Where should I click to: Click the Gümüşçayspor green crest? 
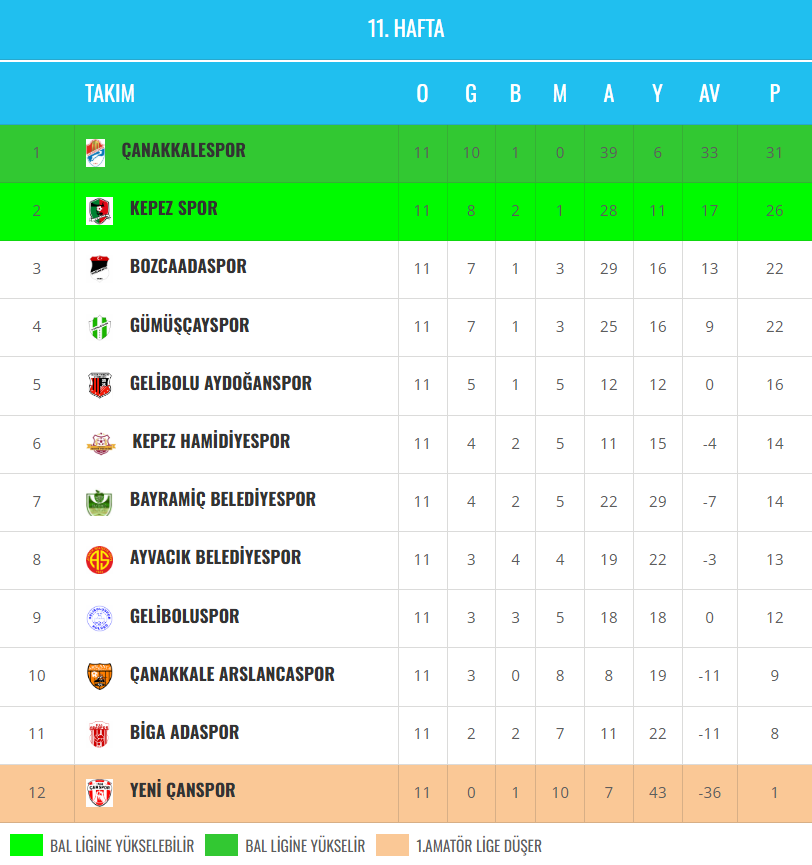point(99,326)
